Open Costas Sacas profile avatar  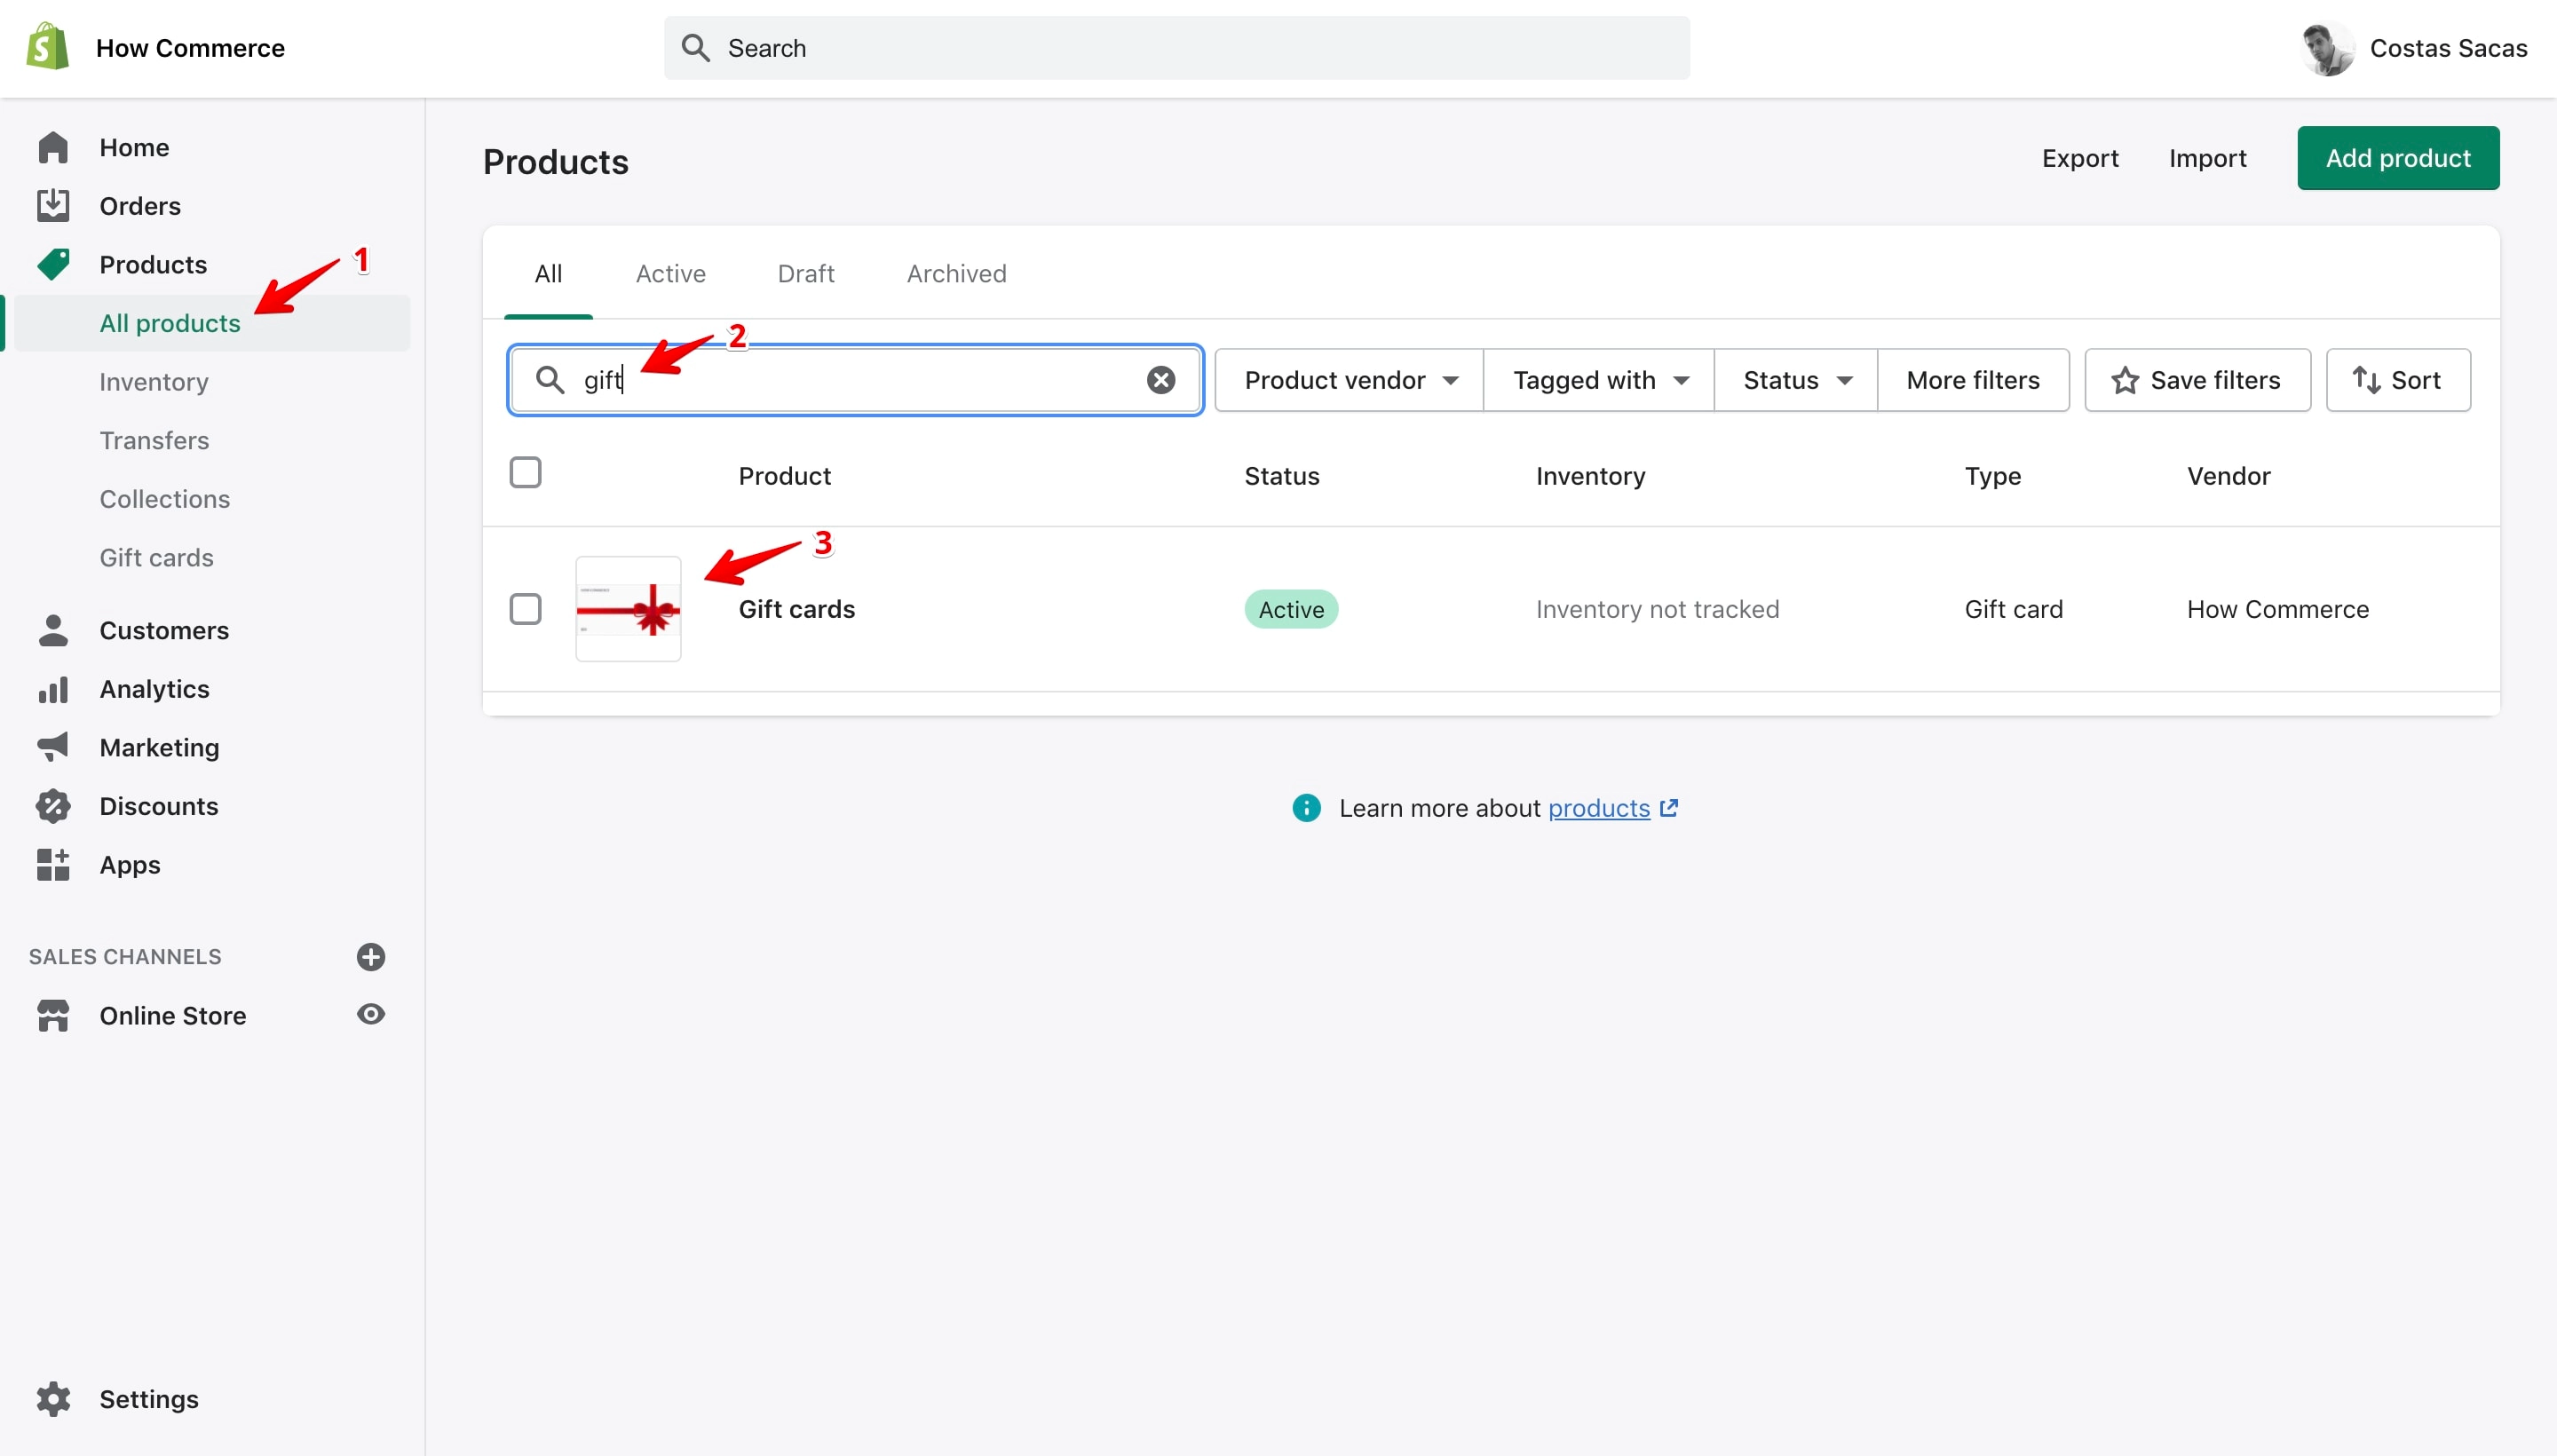2326,48
